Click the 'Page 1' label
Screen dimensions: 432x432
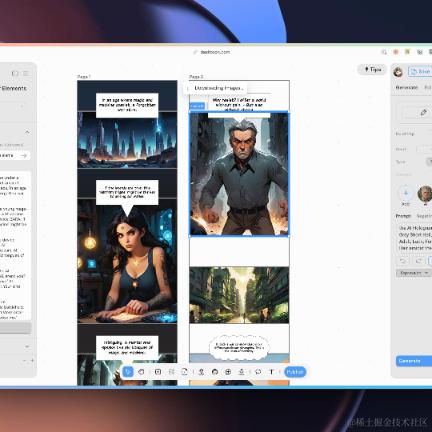(84, 77)
